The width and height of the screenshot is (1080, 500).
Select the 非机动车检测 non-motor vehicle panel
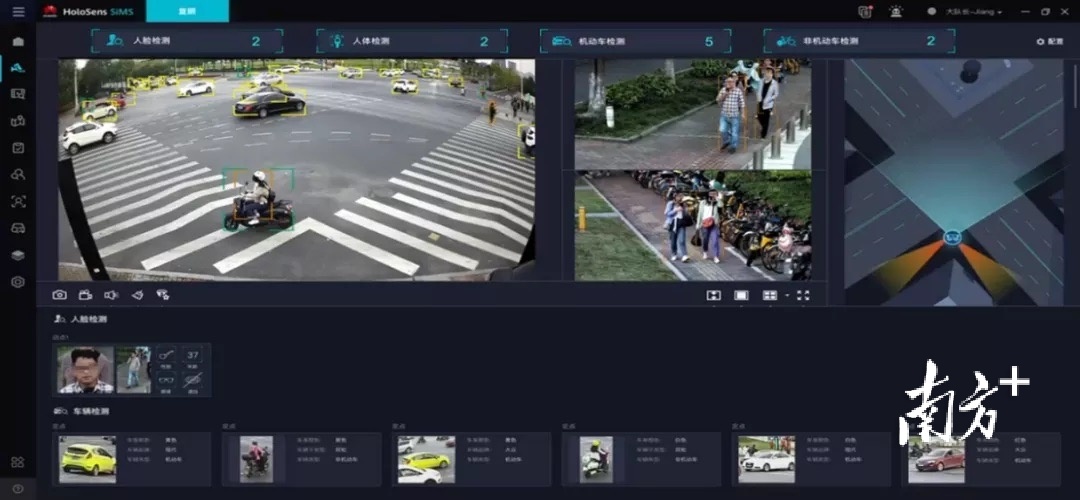858,41
